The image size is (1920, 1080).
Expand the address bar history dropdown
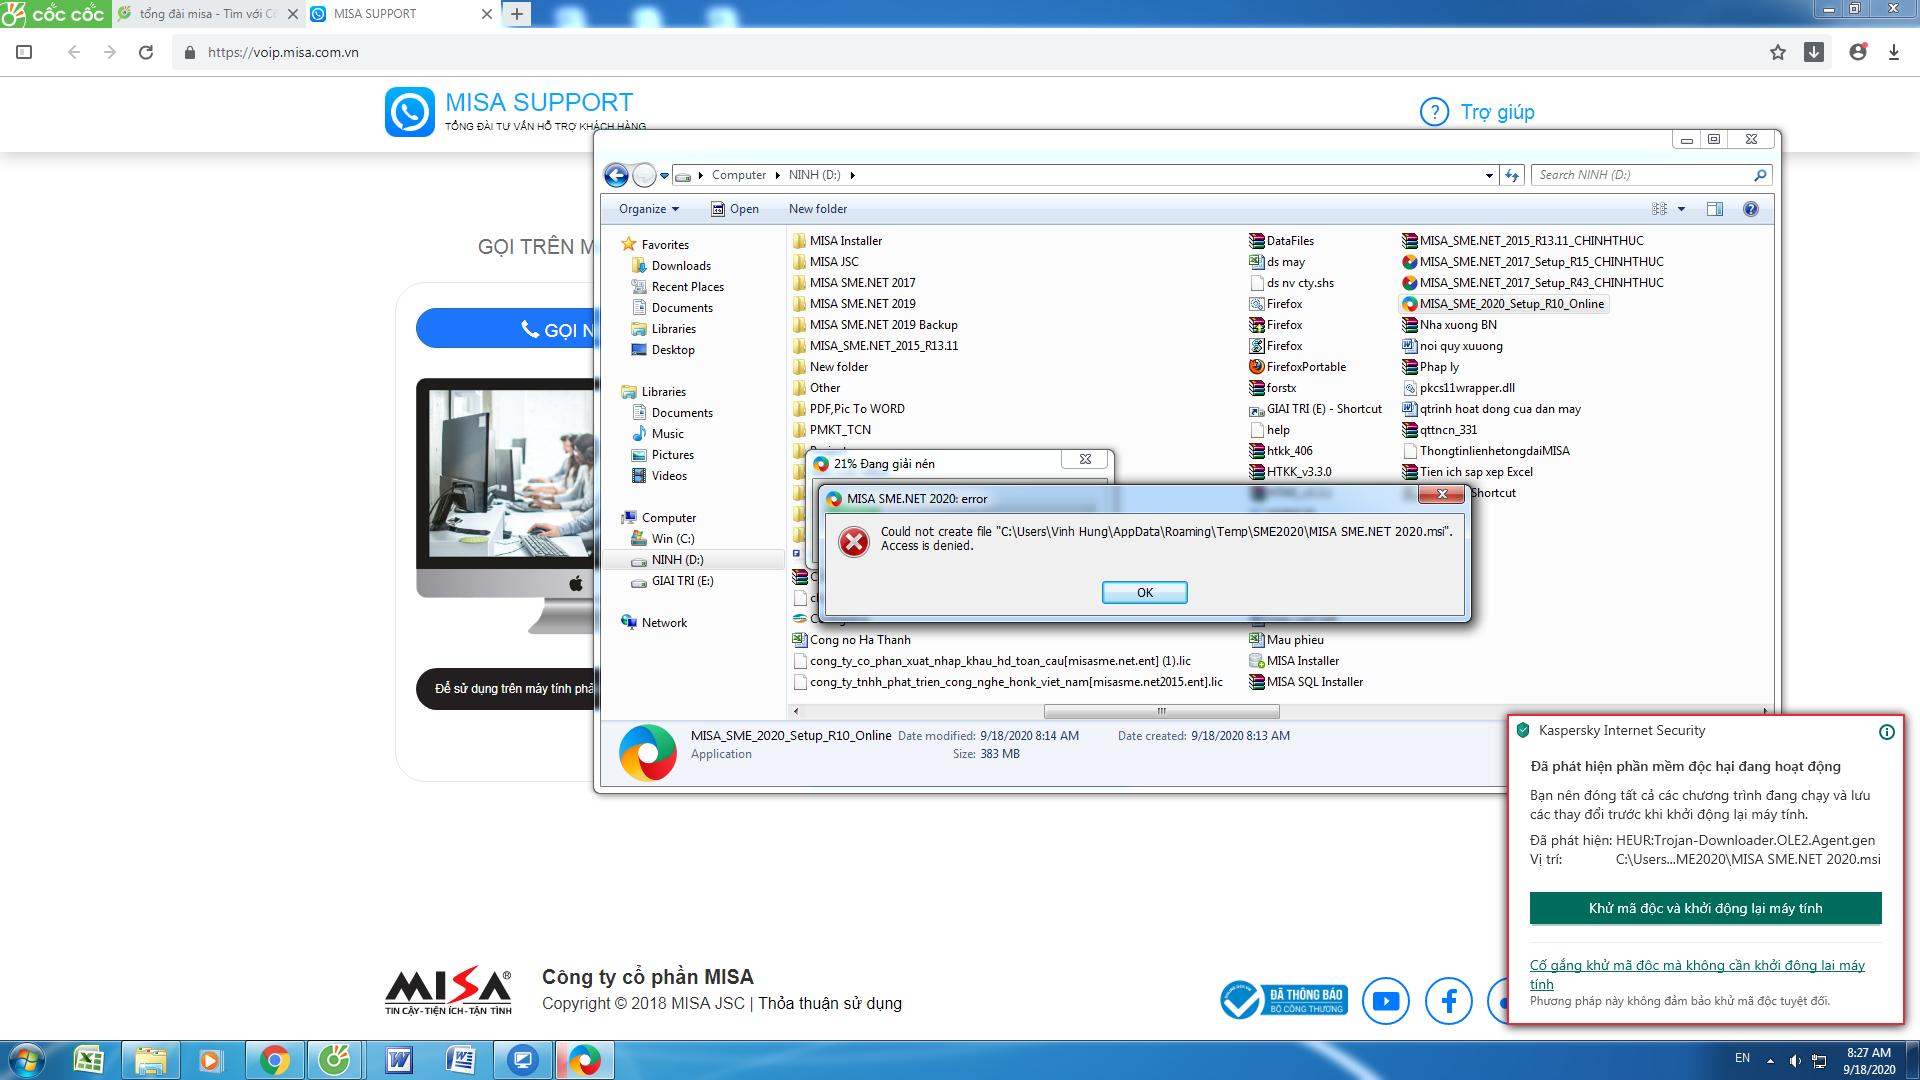point(1489,175)
